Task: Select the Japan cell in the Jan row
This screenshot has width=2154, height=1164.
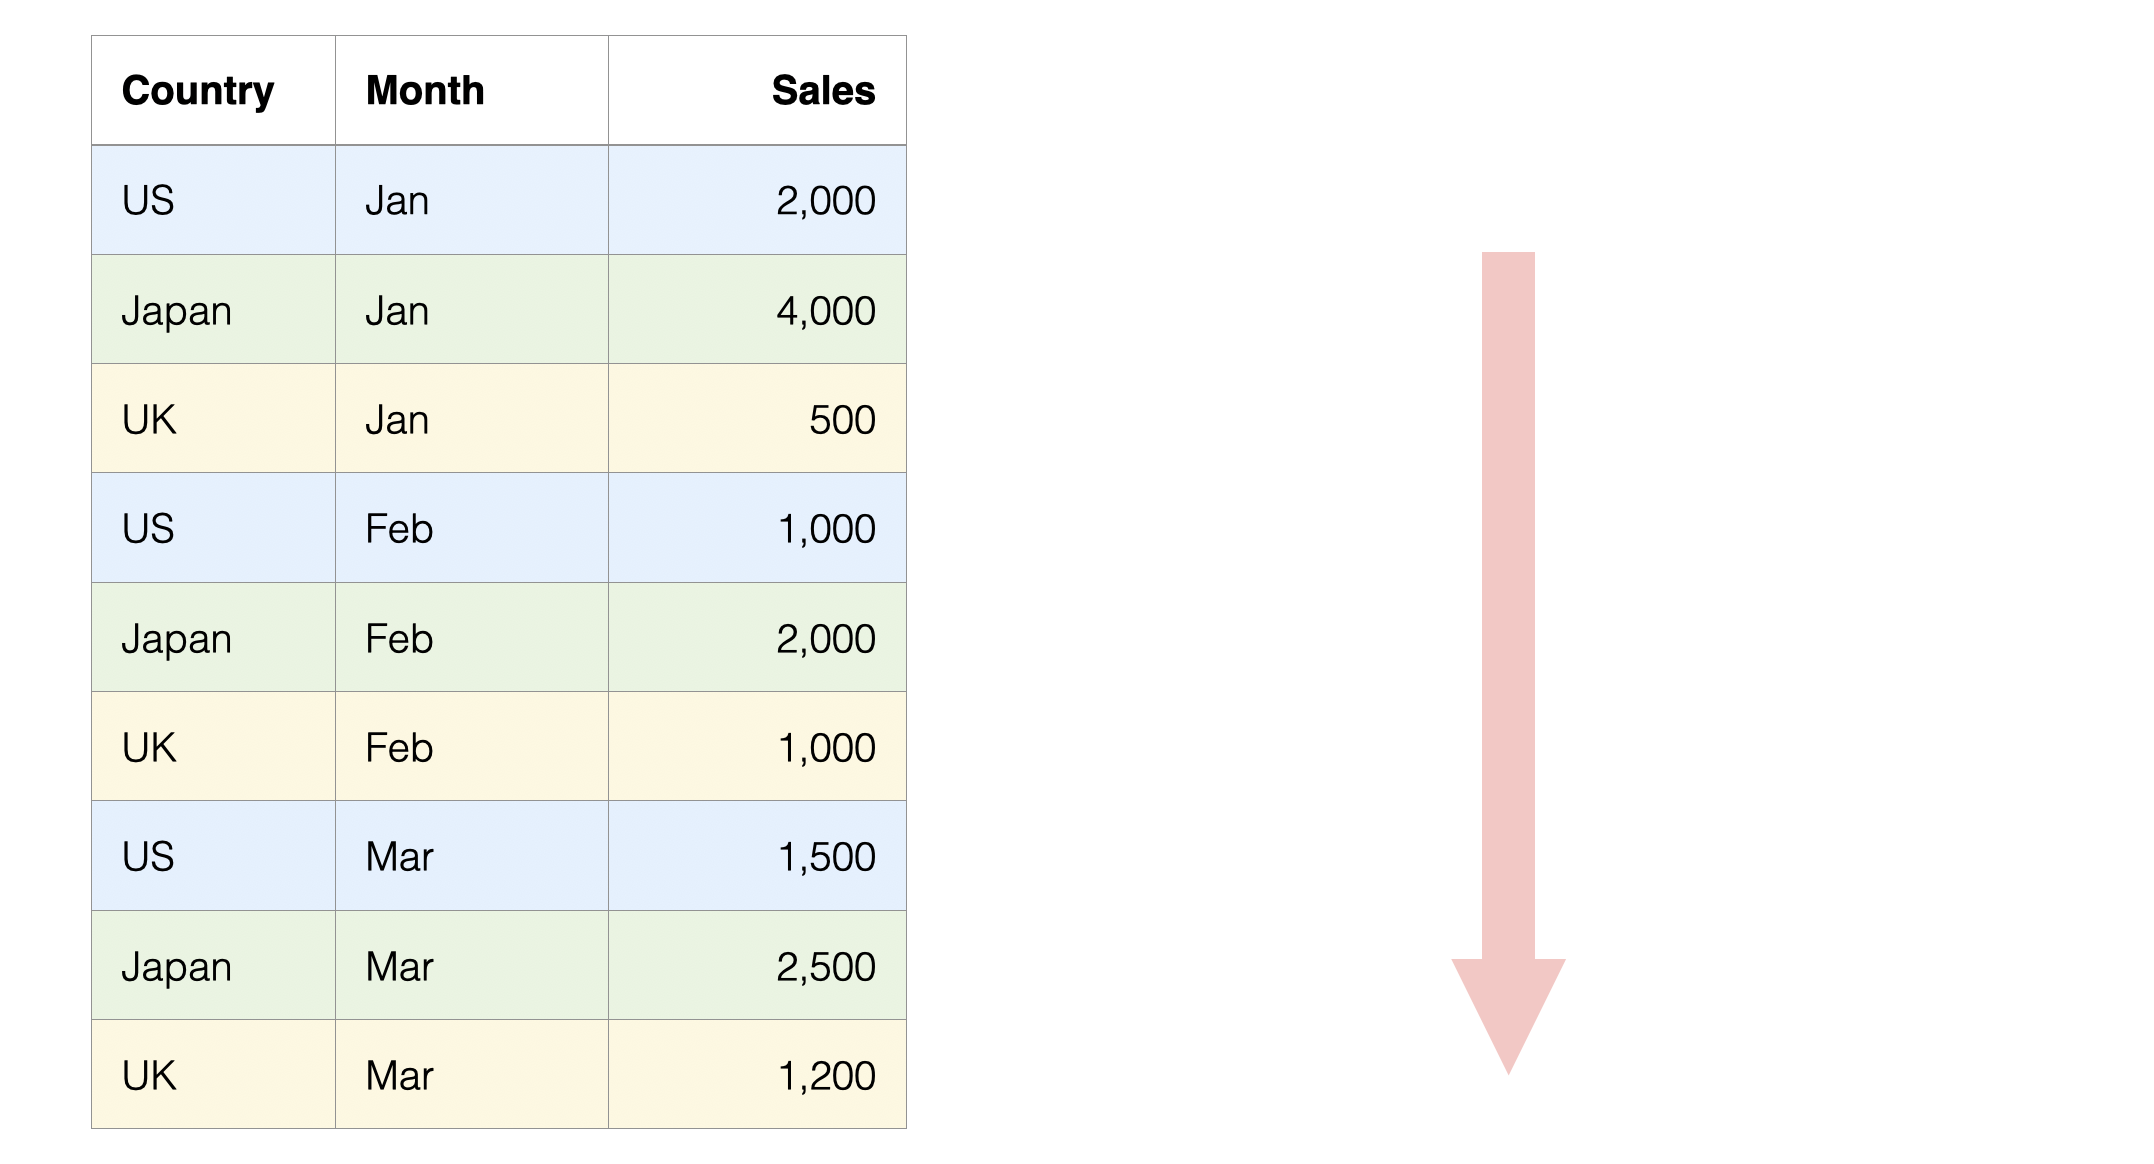Action: [177, 311]
